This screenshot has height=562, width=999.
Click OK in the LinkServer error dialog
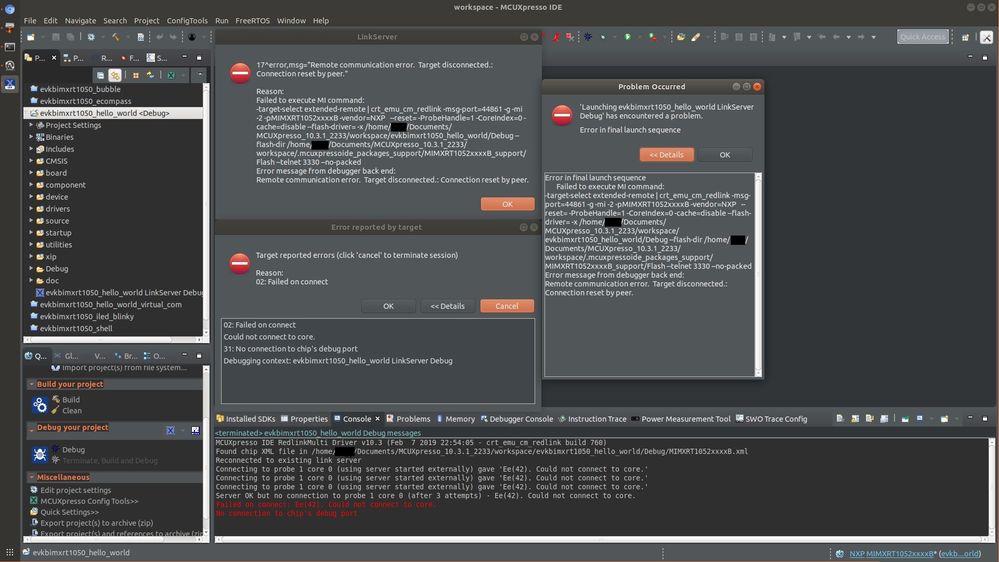(507, 204)
